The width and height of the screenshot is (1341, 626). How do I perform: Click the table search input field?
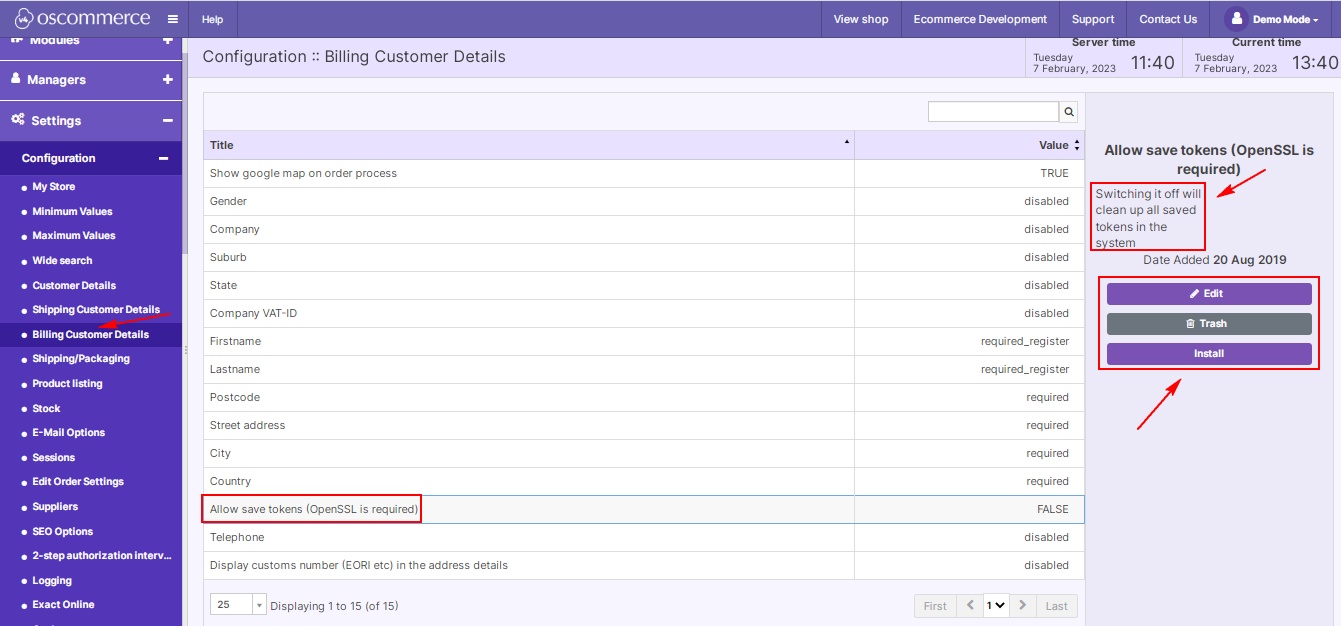(993, 112)
